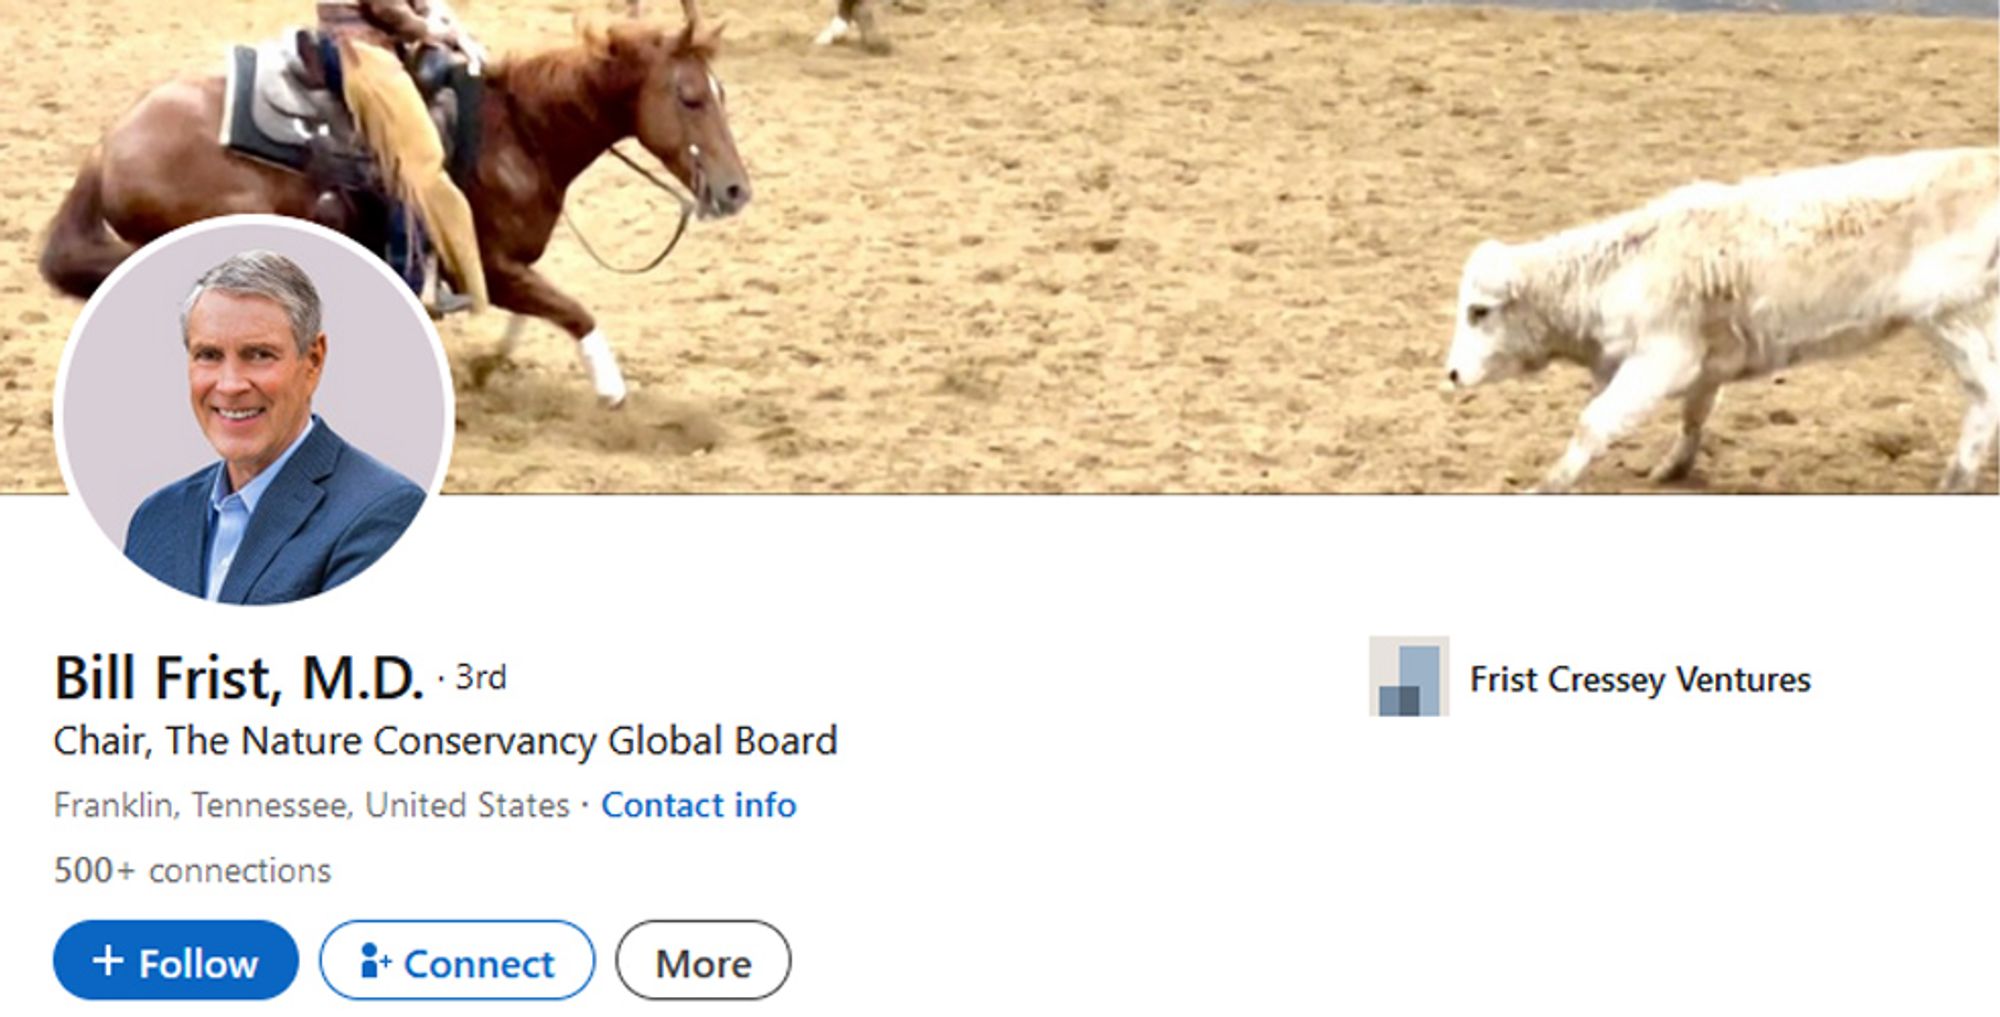Click the Franklin, Tennessee location text
This screenshot has height=1017, width=2000.
pyautogui.click(x=311, y=805)
